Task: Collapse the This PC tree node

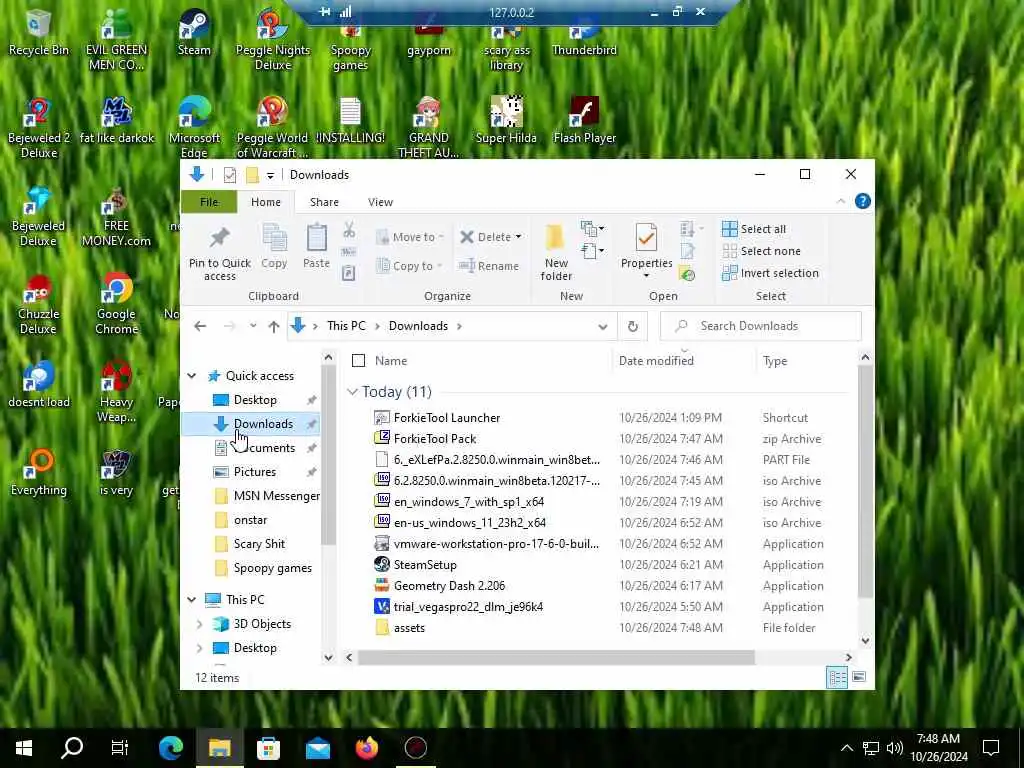Action: (x=192, y=600)
